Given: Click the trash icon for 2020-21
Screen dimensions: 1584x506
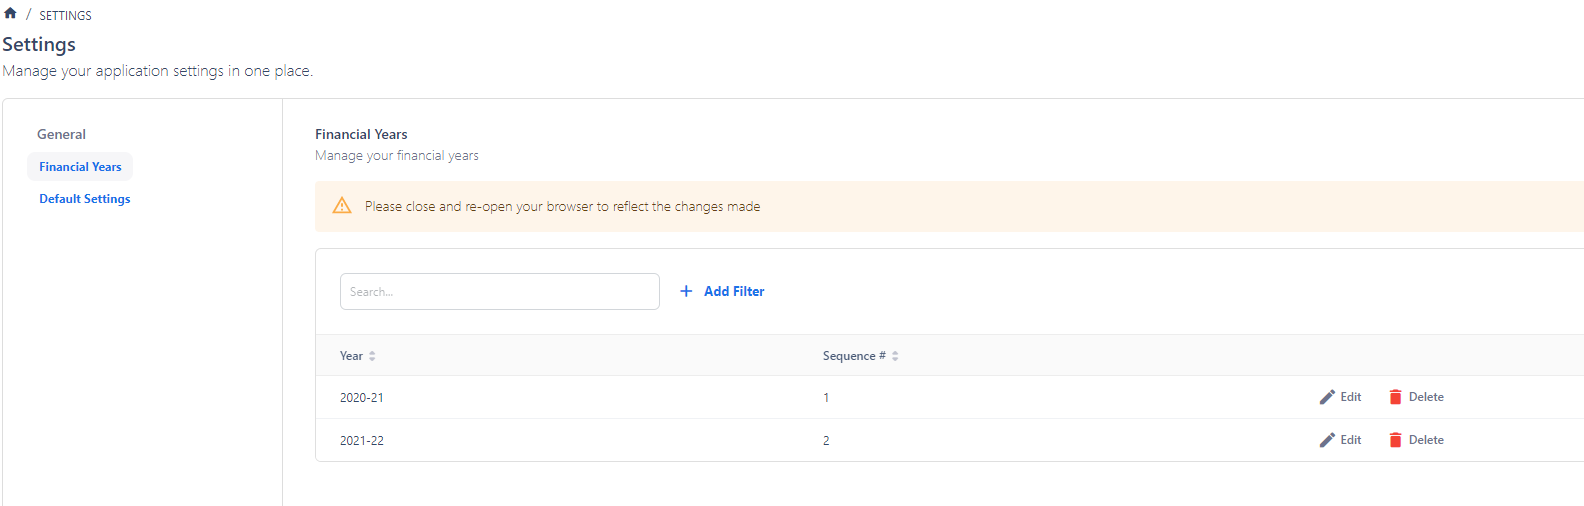Looking at the screenshot, I should (x=1395, y=397).
